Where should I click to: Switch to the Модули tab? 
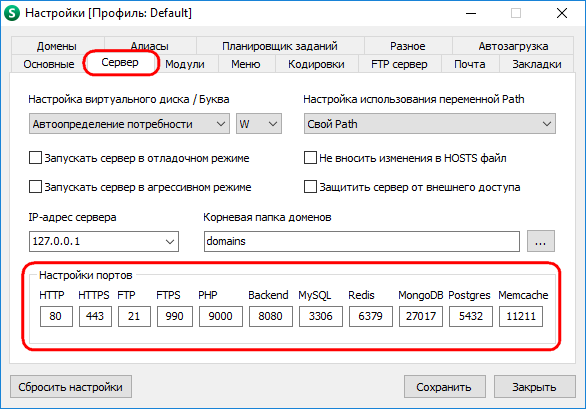click(x=185, y=64)
